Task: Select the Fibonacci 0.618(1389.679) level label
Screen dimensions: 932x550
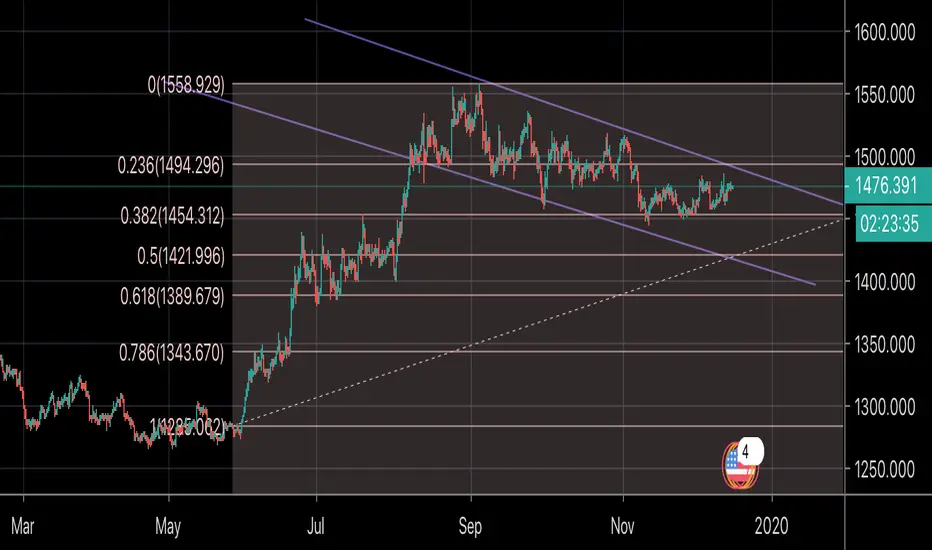Action: coord(172,296)
